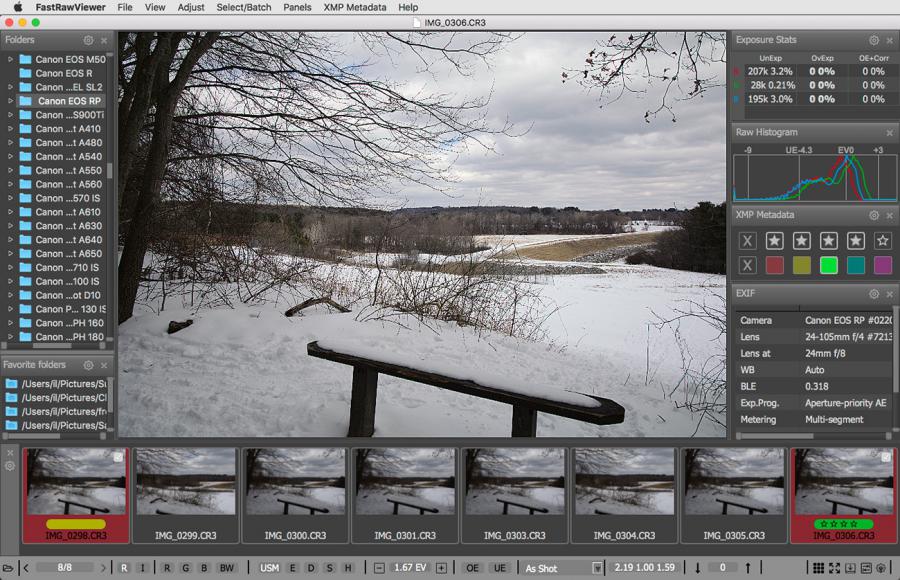The height and width of the screenshot is (580, 900).
Task: Open Exposure Stats panel settings gear
Action: (x=874, y=40)
